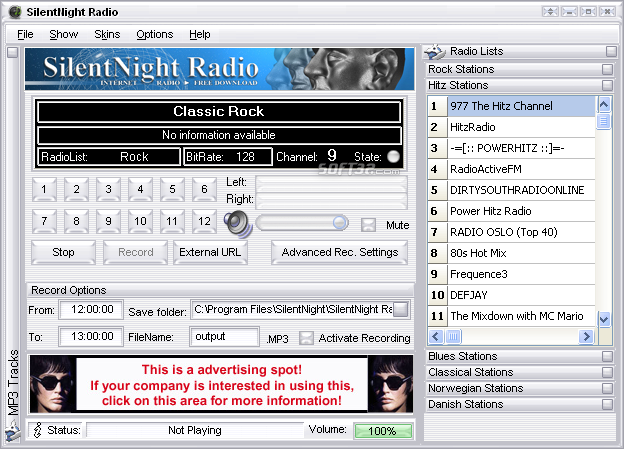
Task: Click the browse button for Save folder
Action: tap(400, 310)
